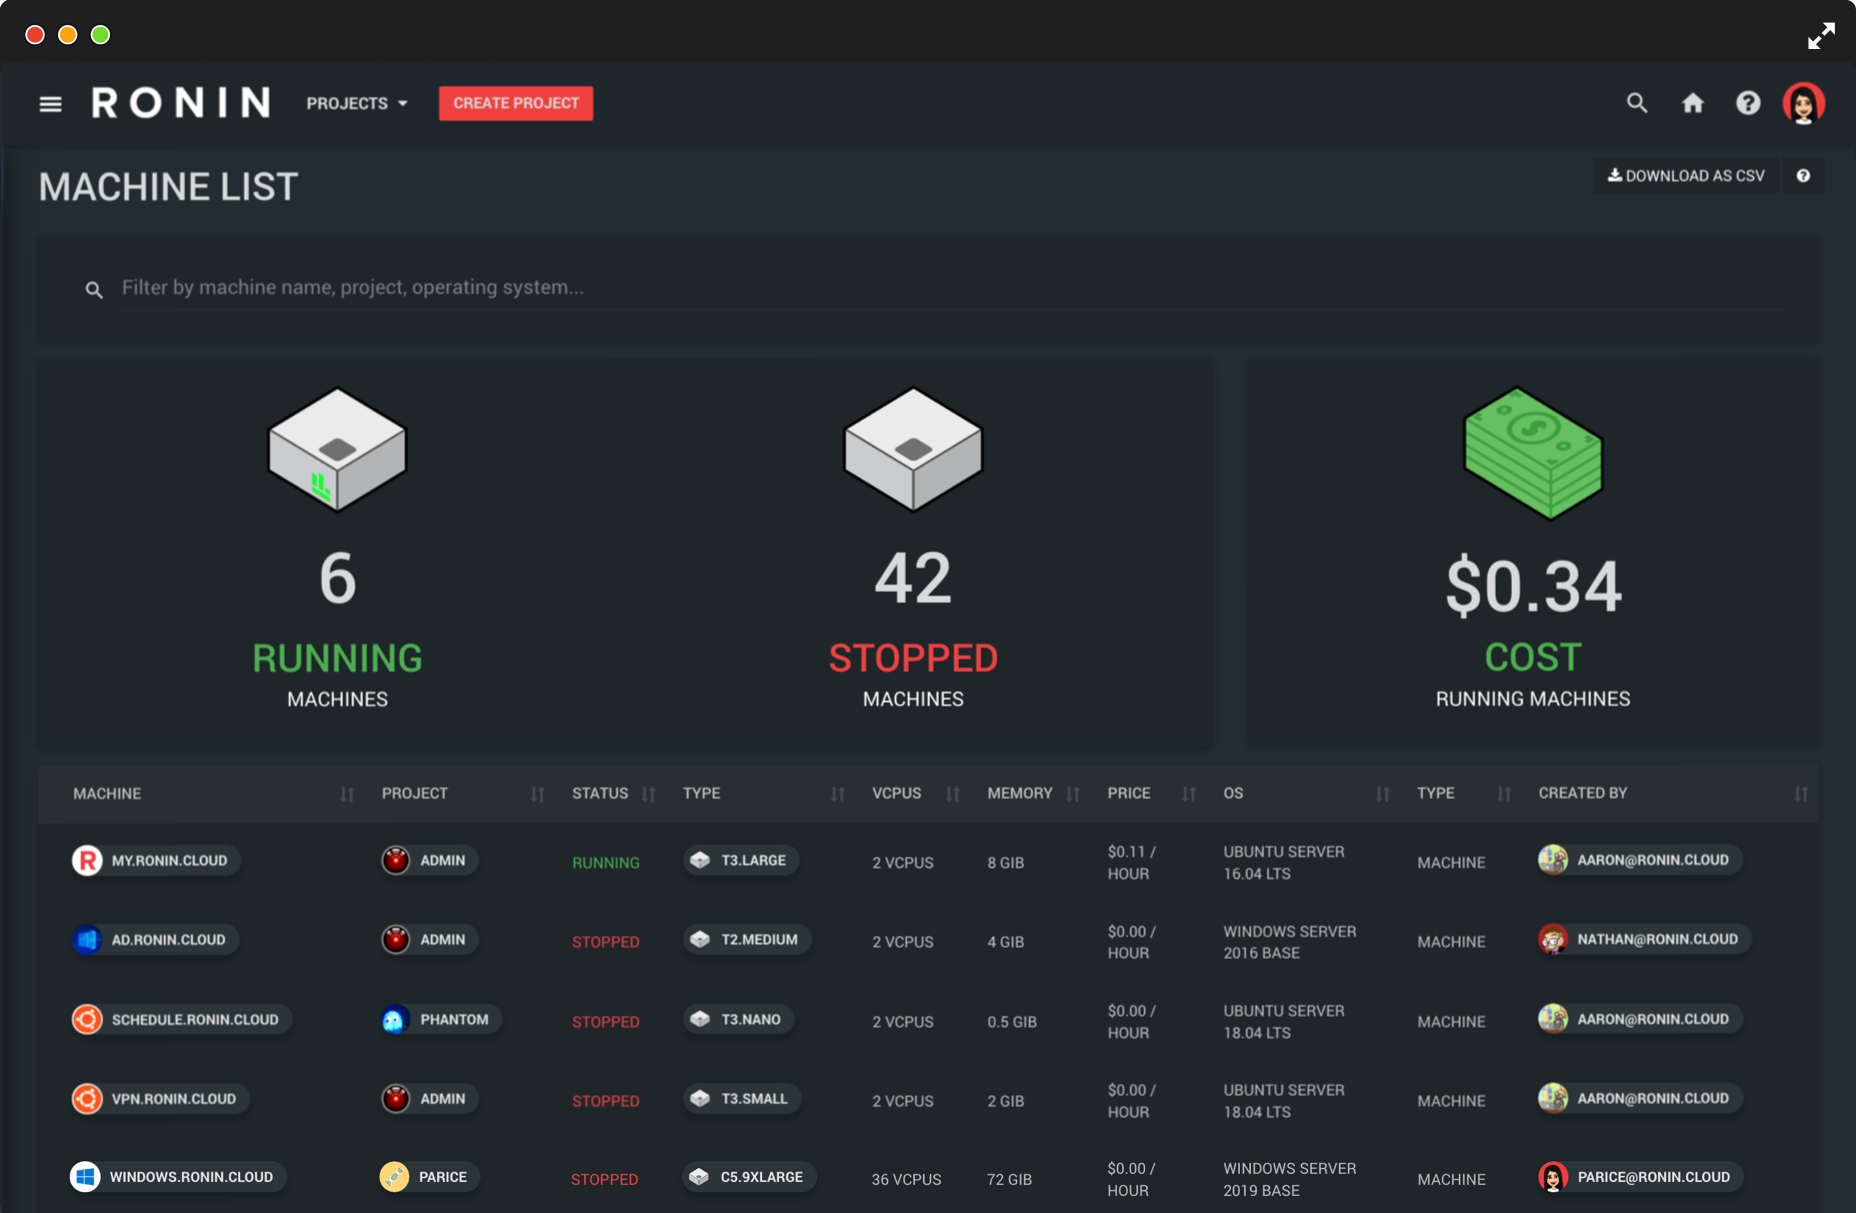
Task: Sort table by Machine column
Action: (347, 794)
